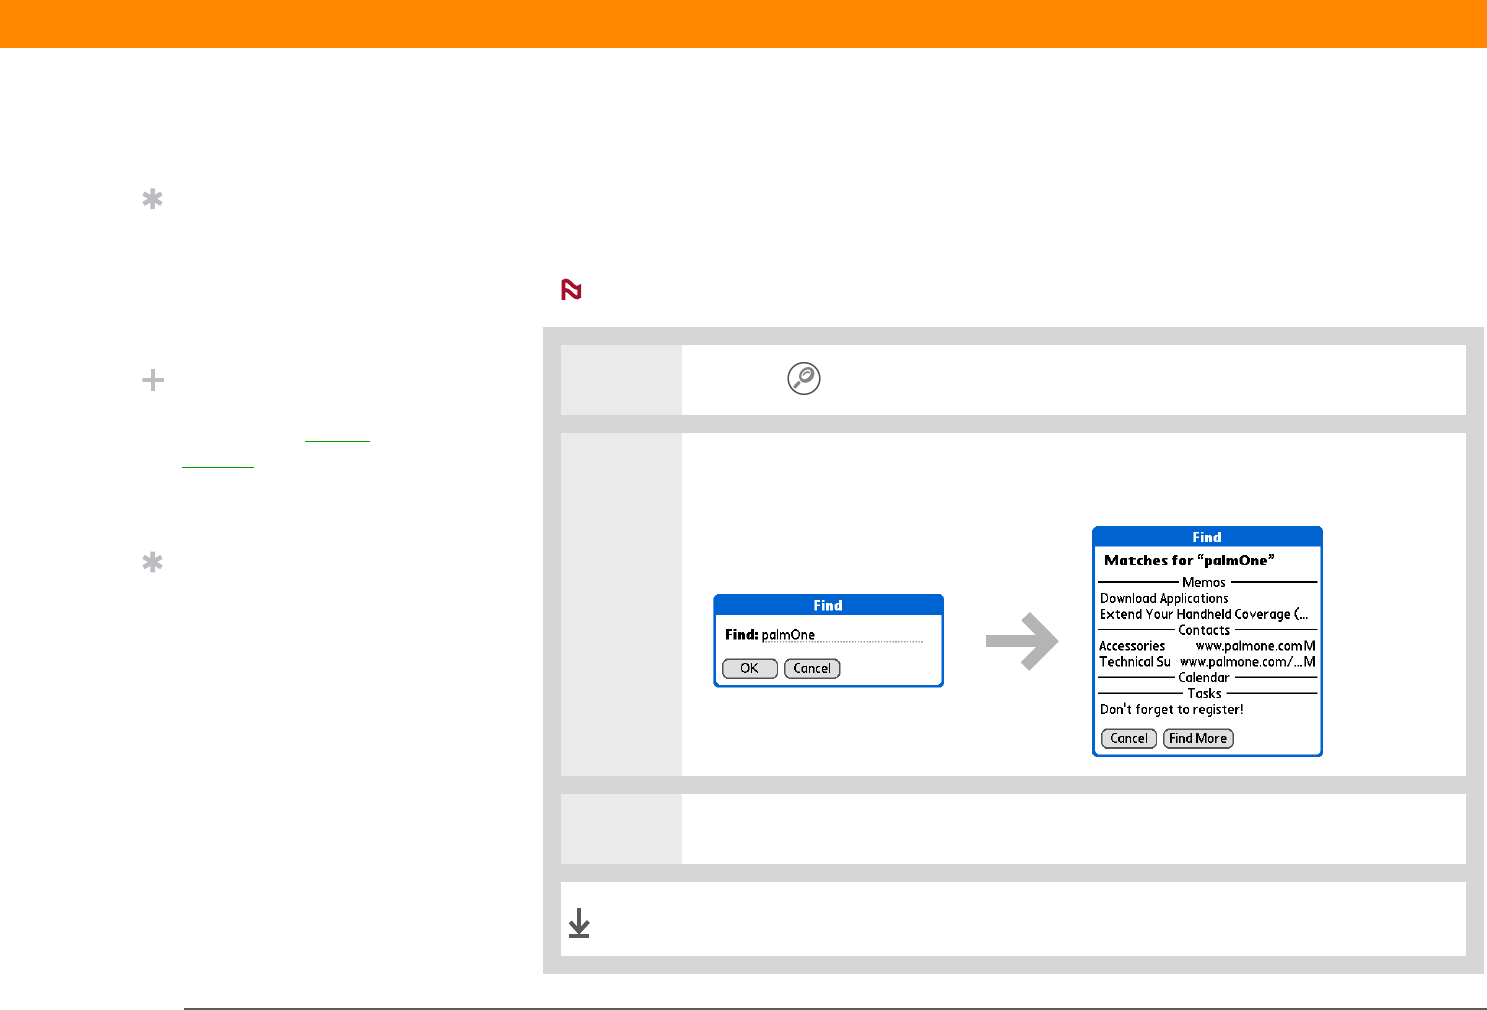Click the www.palmone.comM contact entry
The height and width of the screenshot is (1010, 1487).
tap(1256, 646)
